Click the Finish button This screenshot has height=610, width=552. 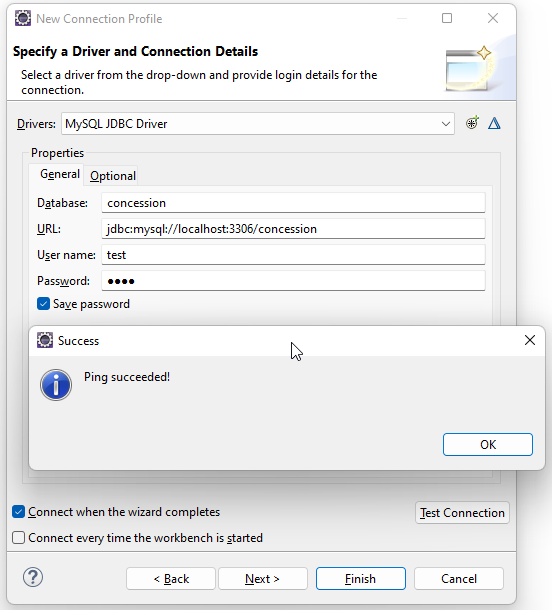[x=361, y=578]
